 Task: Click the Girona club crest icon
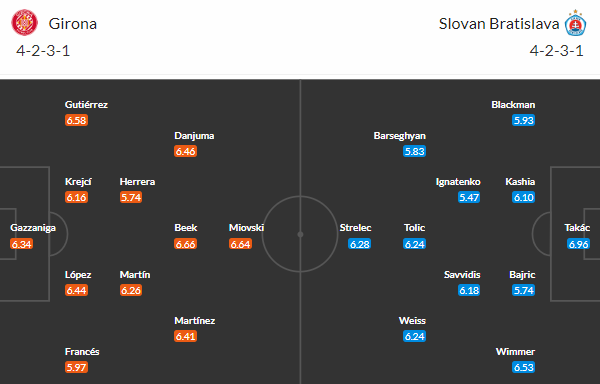click(24, 23)
